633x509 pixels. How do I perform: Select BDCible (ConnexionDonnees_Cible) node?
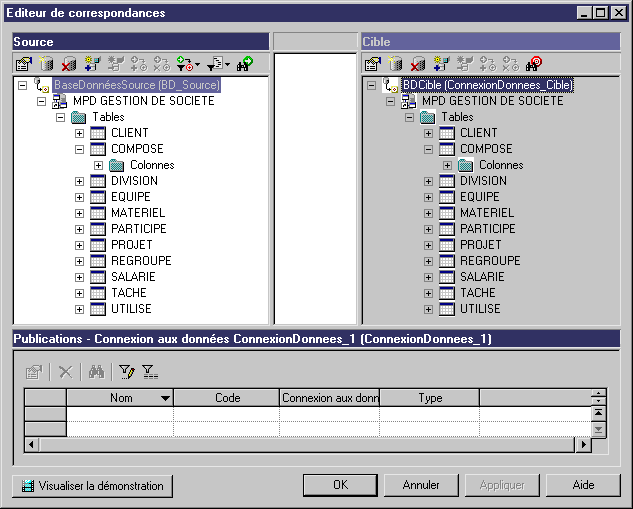click(x=488, y=85)
